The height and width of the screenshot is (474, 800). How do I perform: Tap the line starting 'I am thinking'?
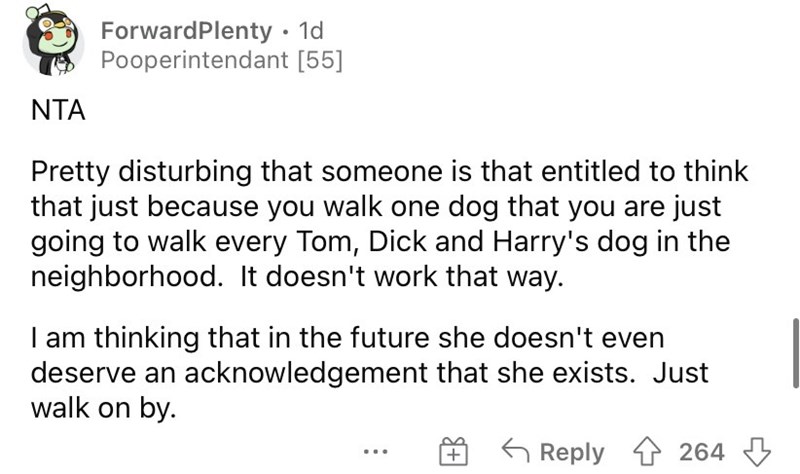(x=347, y=338)
